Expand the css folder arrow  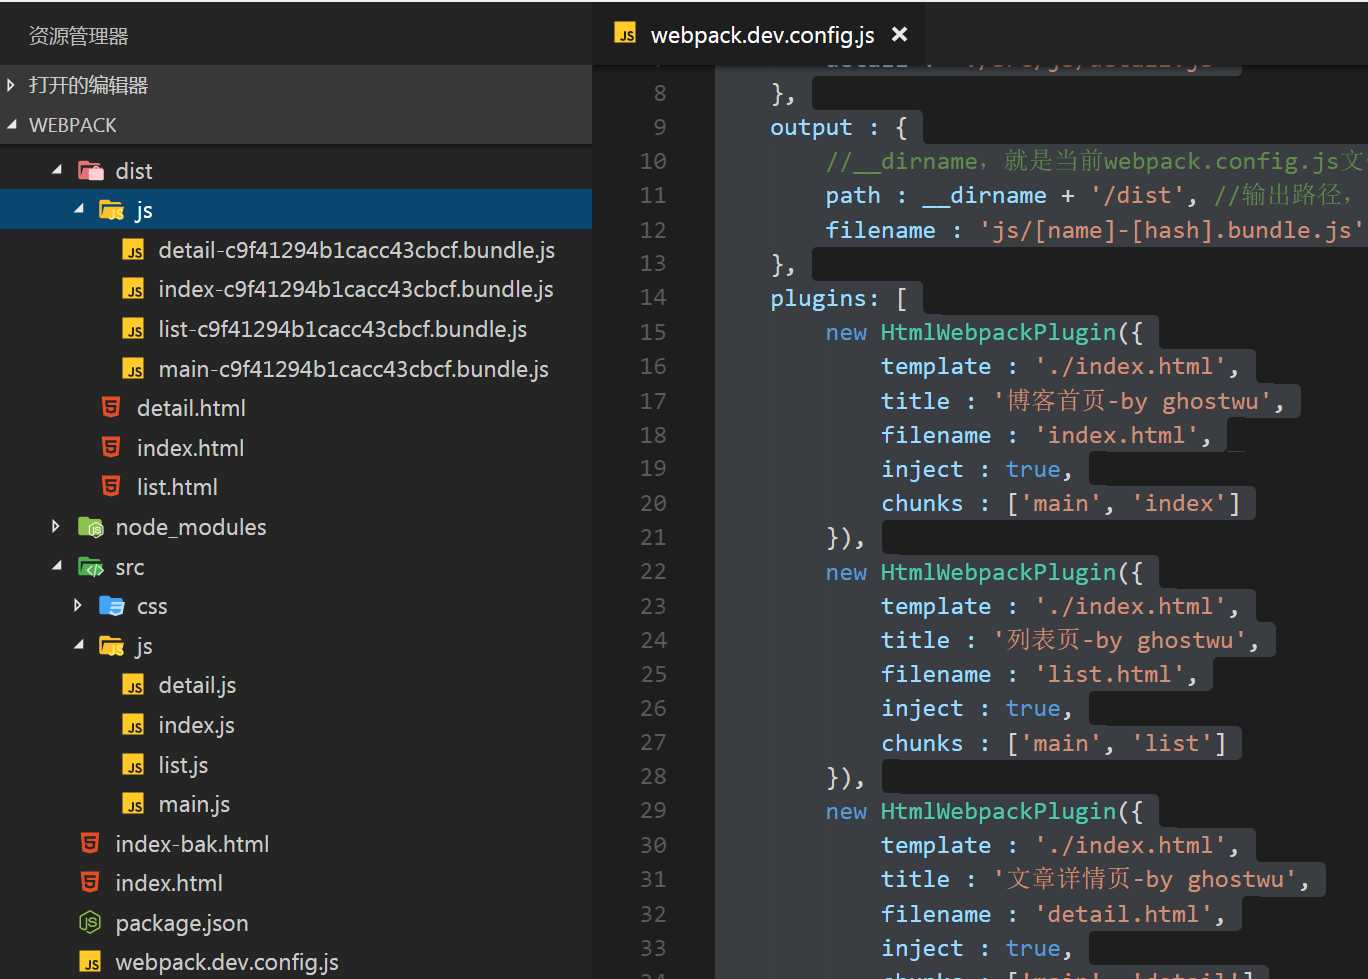tap(77, 606)
